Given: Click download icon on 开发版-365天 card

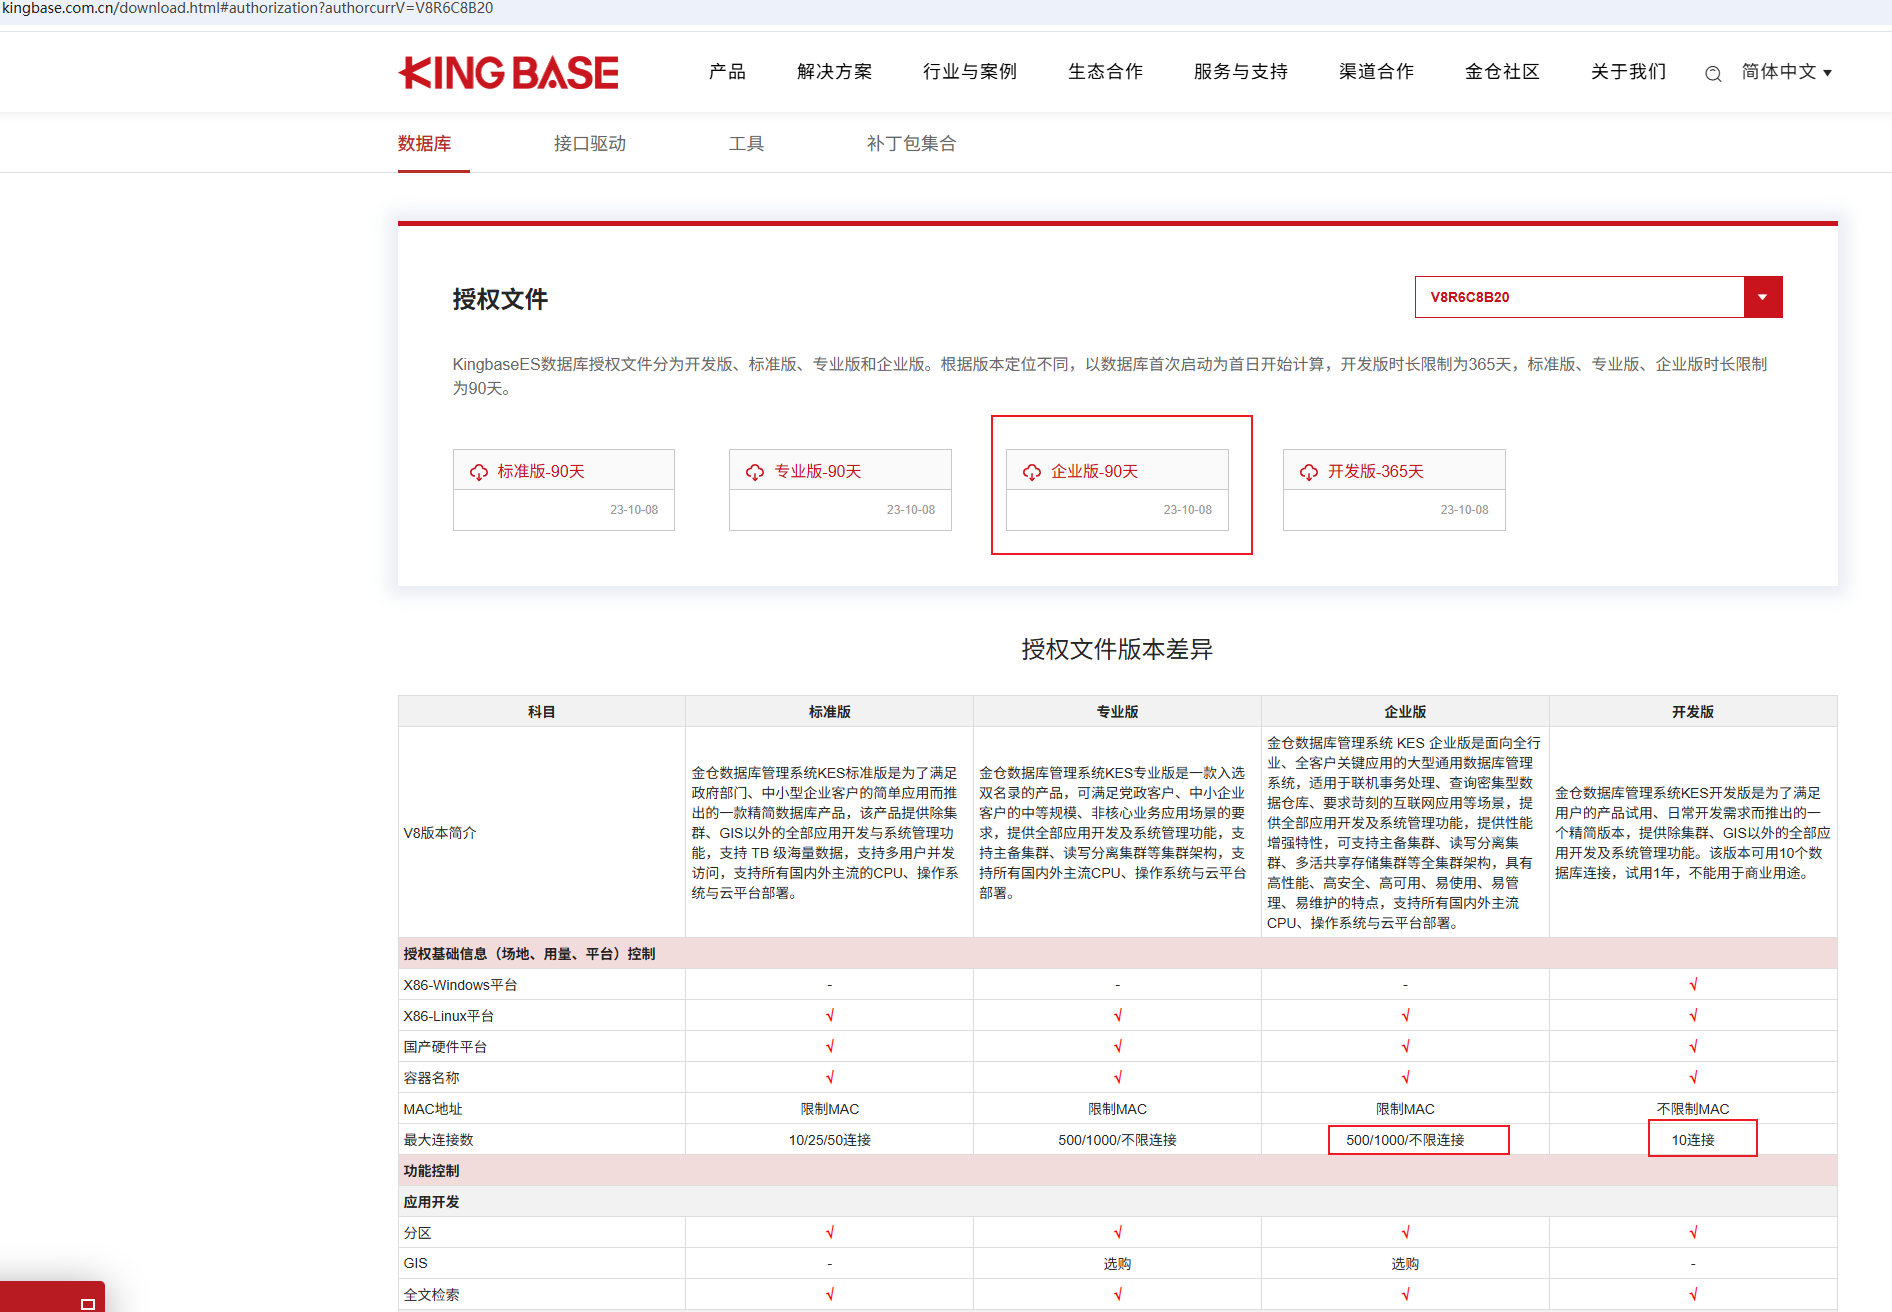Looking at the screenshot, I should 1309,470.
